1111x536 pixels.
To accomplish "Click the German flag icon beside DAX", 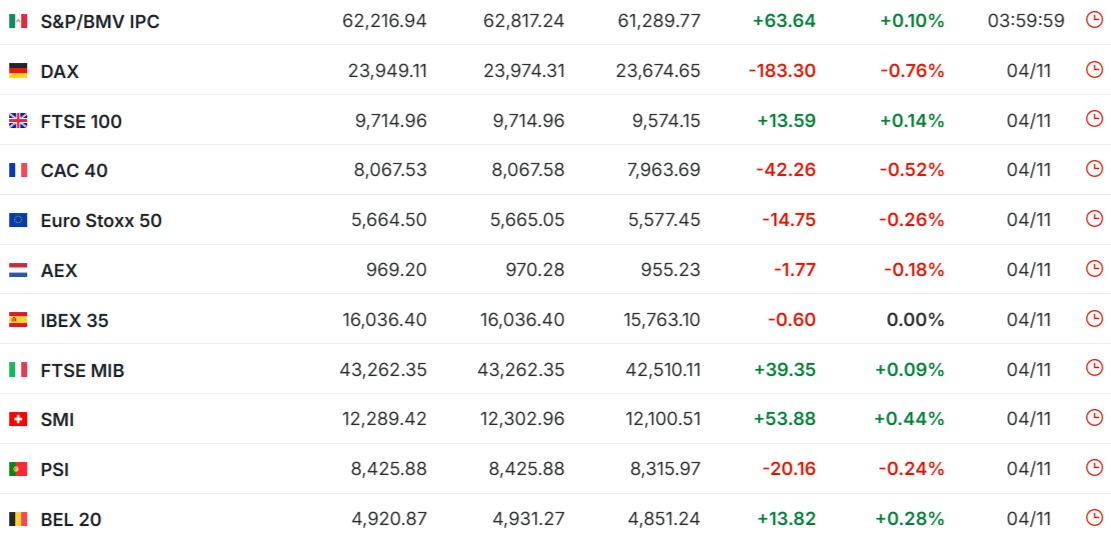I will point(18,71).
